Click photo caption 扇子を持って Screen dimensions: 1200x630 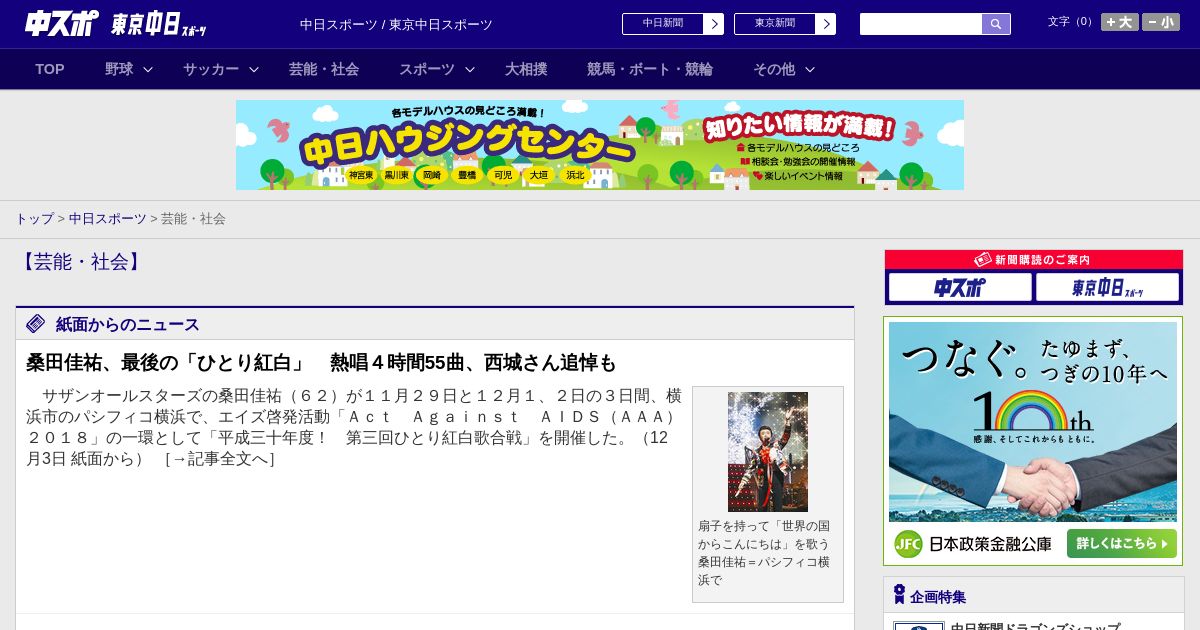(x=766, y=552)
